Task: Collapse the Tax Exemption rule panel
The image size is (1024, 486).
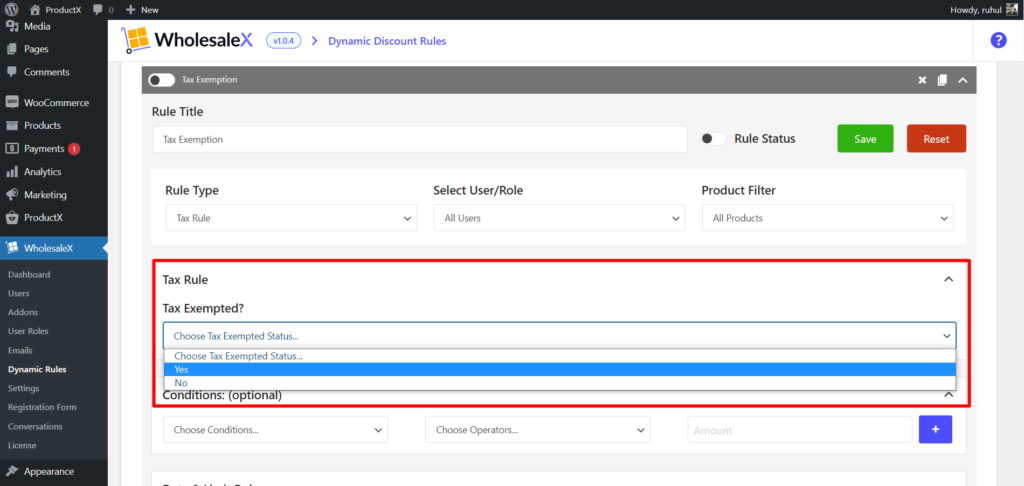Action: point(962,80)
